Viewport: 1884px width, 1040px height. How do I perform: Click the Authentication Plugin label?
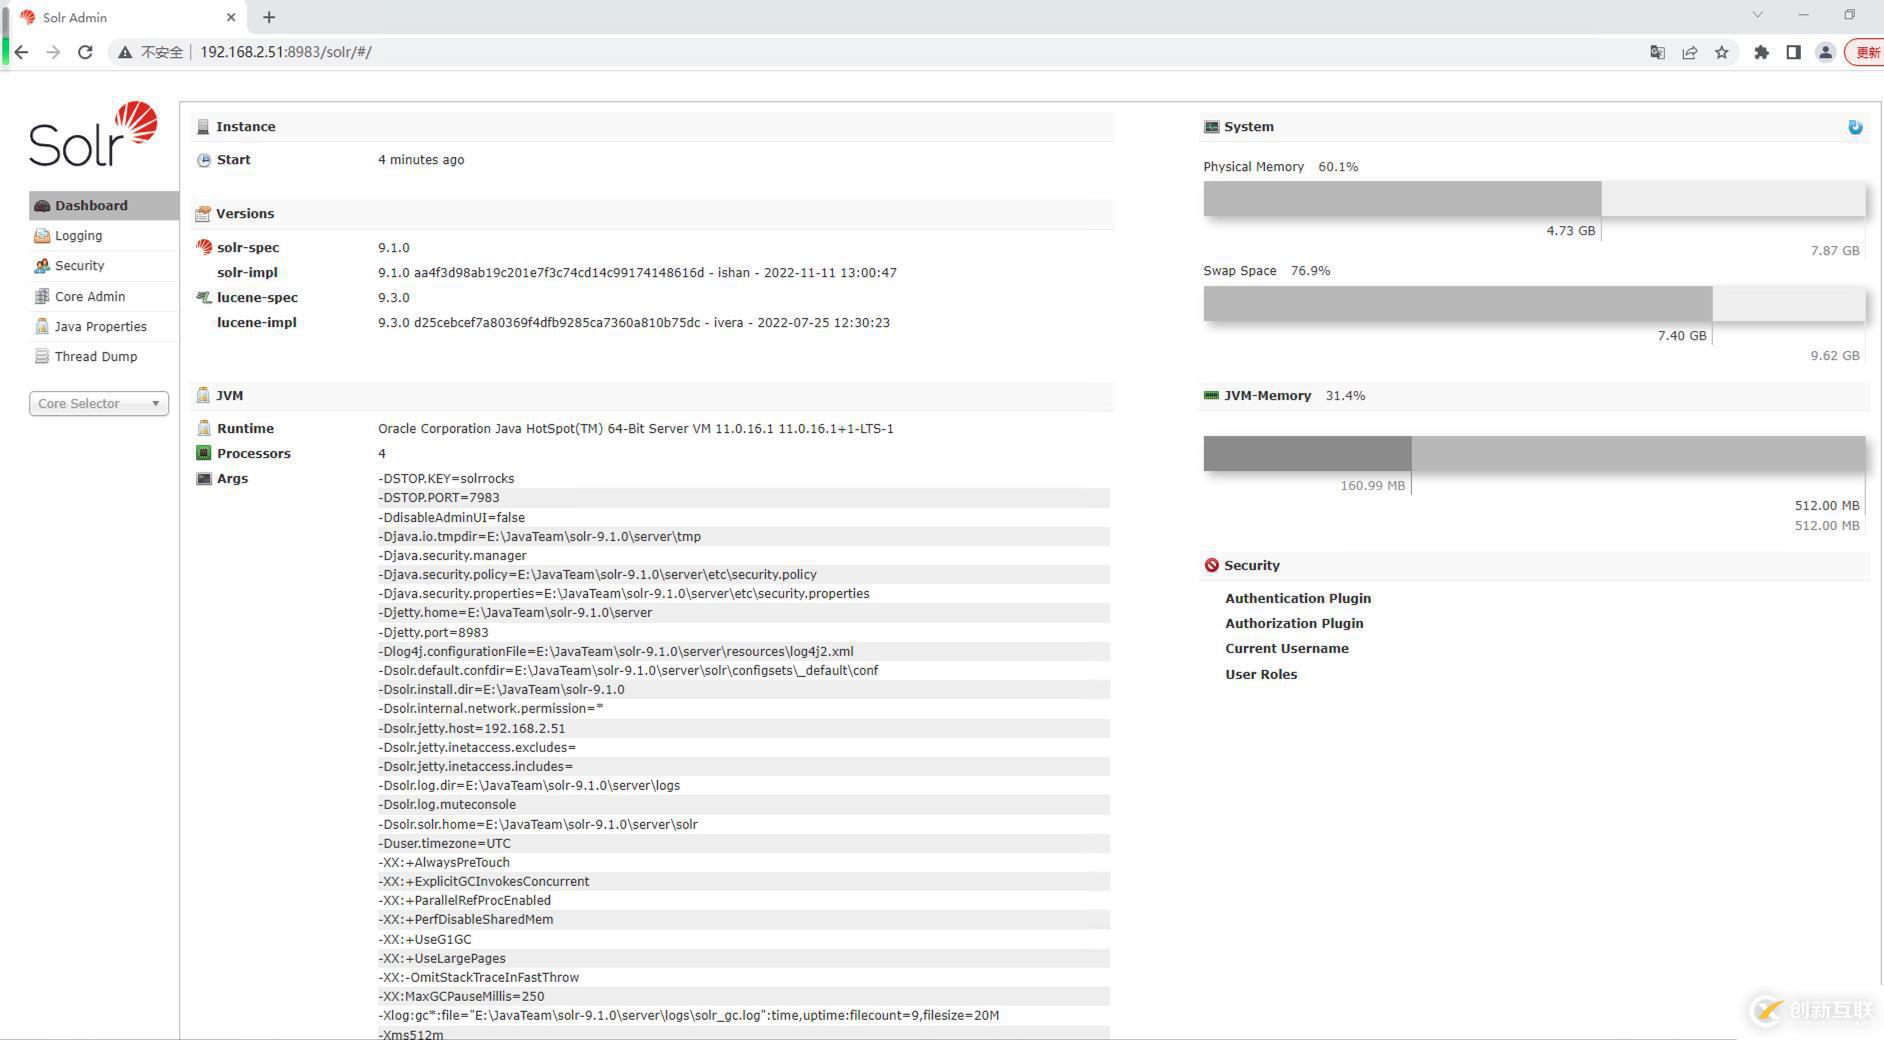click(1298, 598)
